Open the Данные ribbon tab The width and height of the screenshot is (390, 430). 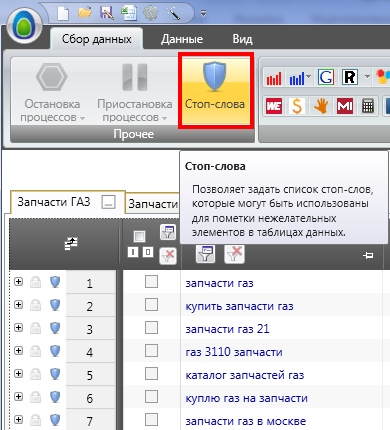[182, 39]
